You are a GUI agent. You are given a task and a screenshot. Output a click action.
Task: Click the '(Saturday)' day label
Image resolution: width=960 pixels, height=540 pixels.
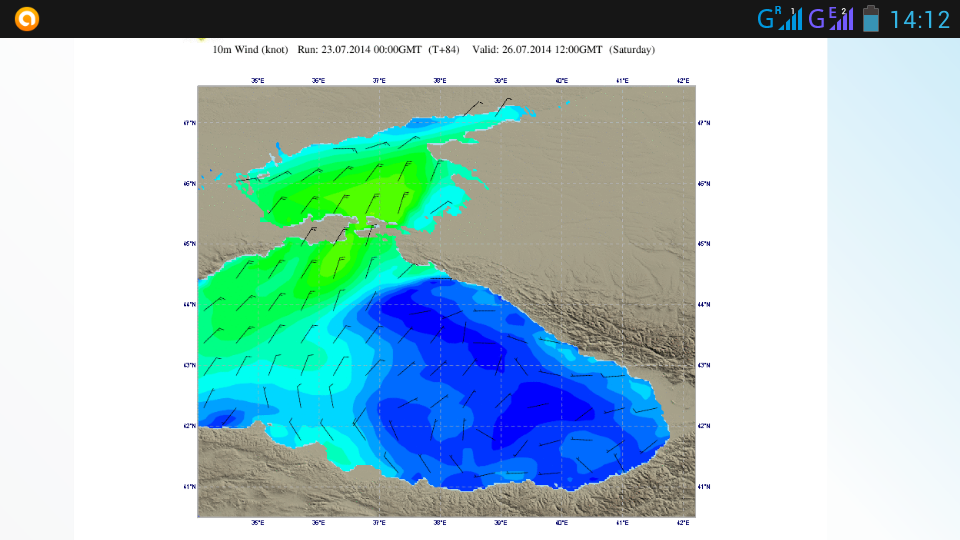click(632, 50)
